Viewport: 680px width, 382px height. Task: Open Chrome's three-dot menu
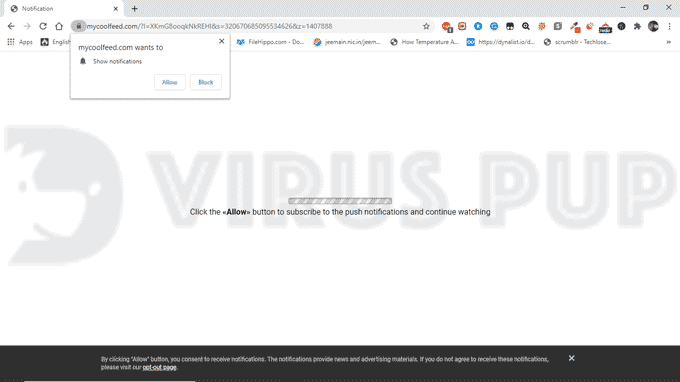click(x=669, y=26)
